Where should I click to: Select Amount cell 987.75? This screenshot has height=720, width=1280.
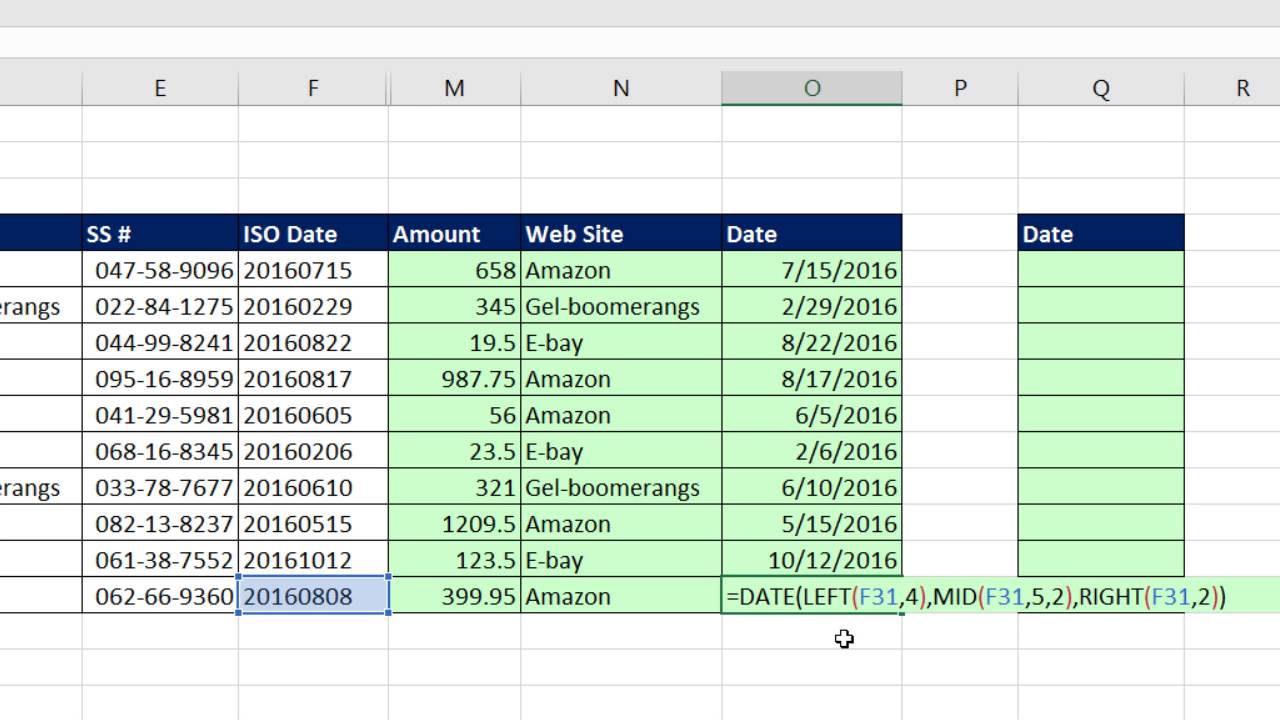click(454, 378)
